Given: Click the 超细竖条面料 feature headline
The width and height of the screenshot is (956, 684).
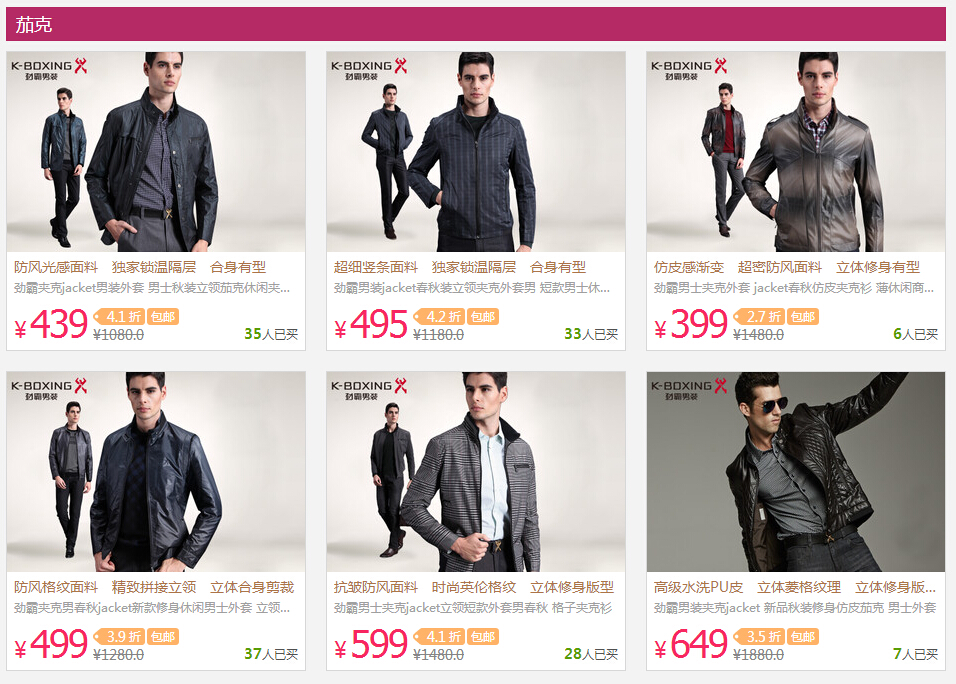Looking at the screenshot, I should 376,267.
